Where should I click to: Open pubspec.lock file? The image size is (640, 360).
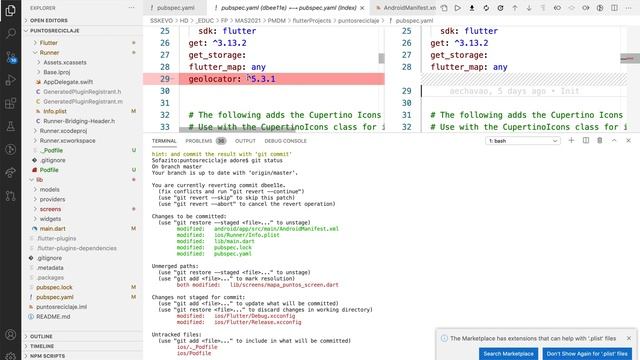(x=54, y=287)
